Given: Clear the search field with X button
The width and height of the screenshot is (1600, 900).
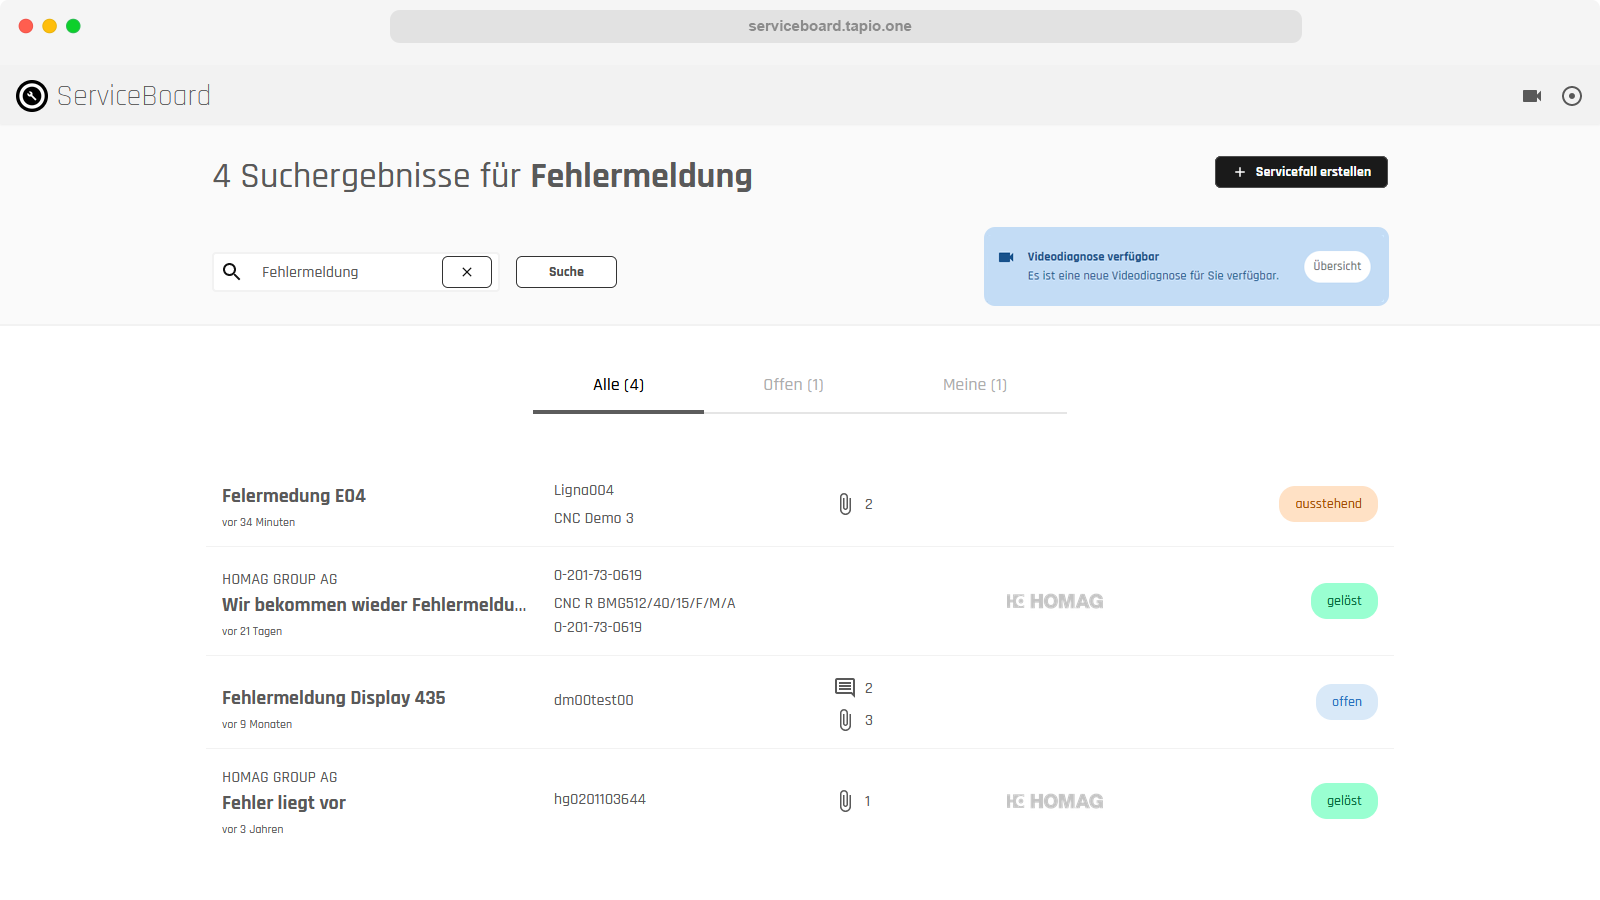Looking at the screenshot, I should point(467,272).
